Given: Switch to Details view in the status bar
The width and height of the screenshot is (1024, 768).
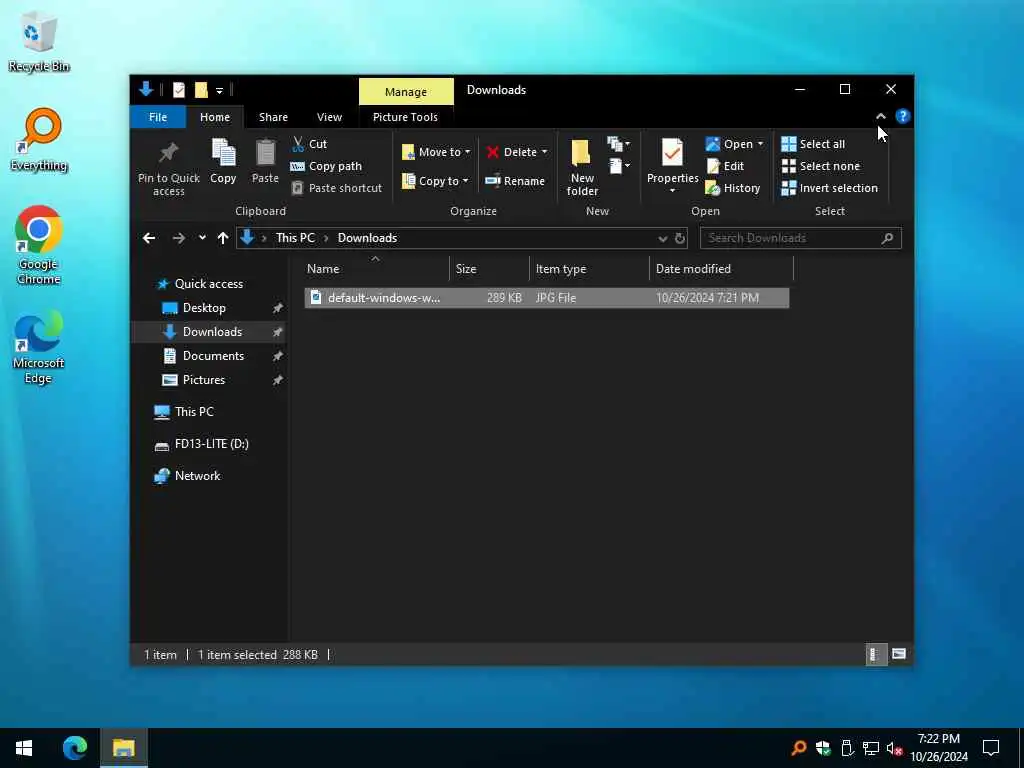Looking at the screenshot, I should [876, 654].
